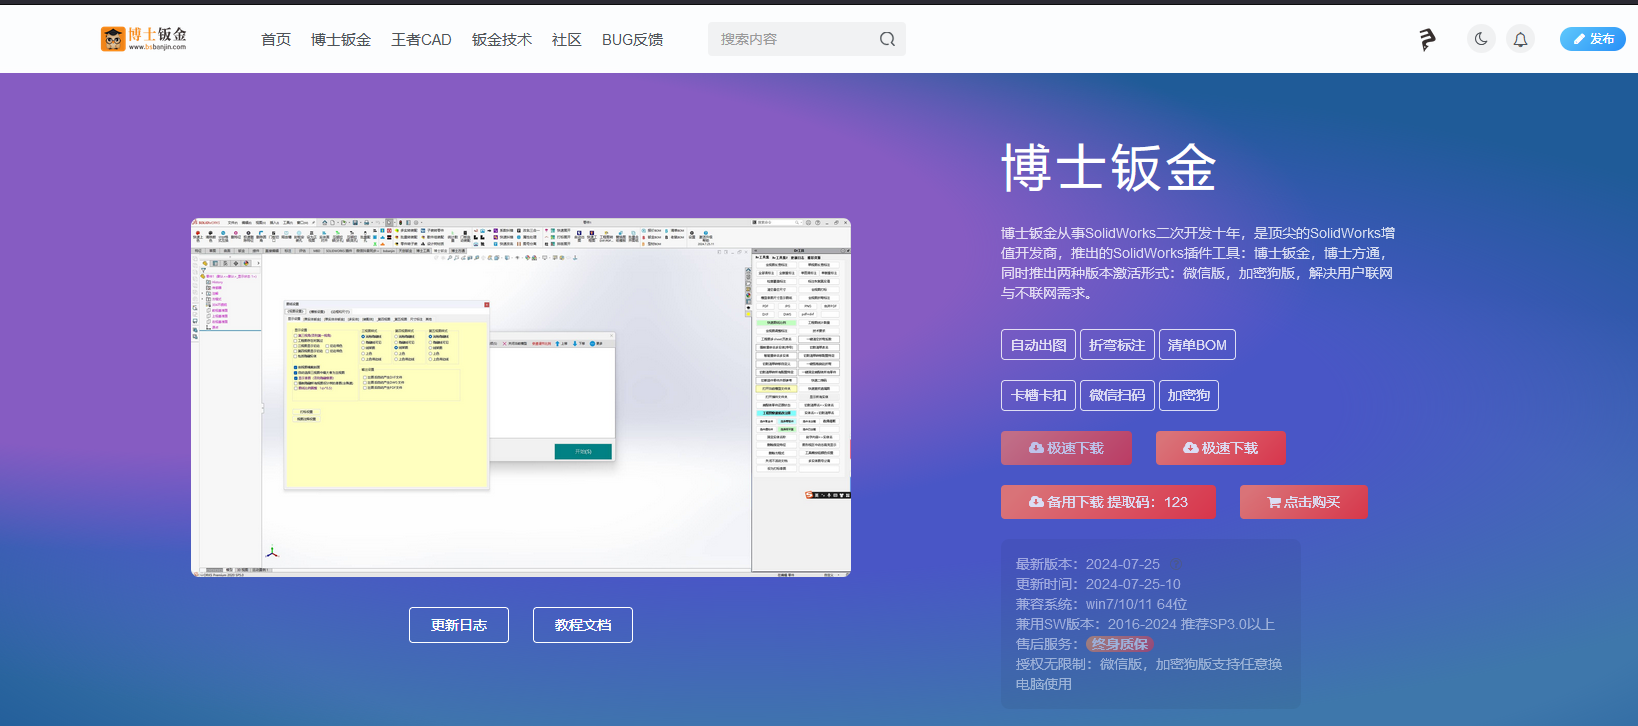
Task: Click the 更新时间：2024-07-25-10 line
Action: [1098, 584]
